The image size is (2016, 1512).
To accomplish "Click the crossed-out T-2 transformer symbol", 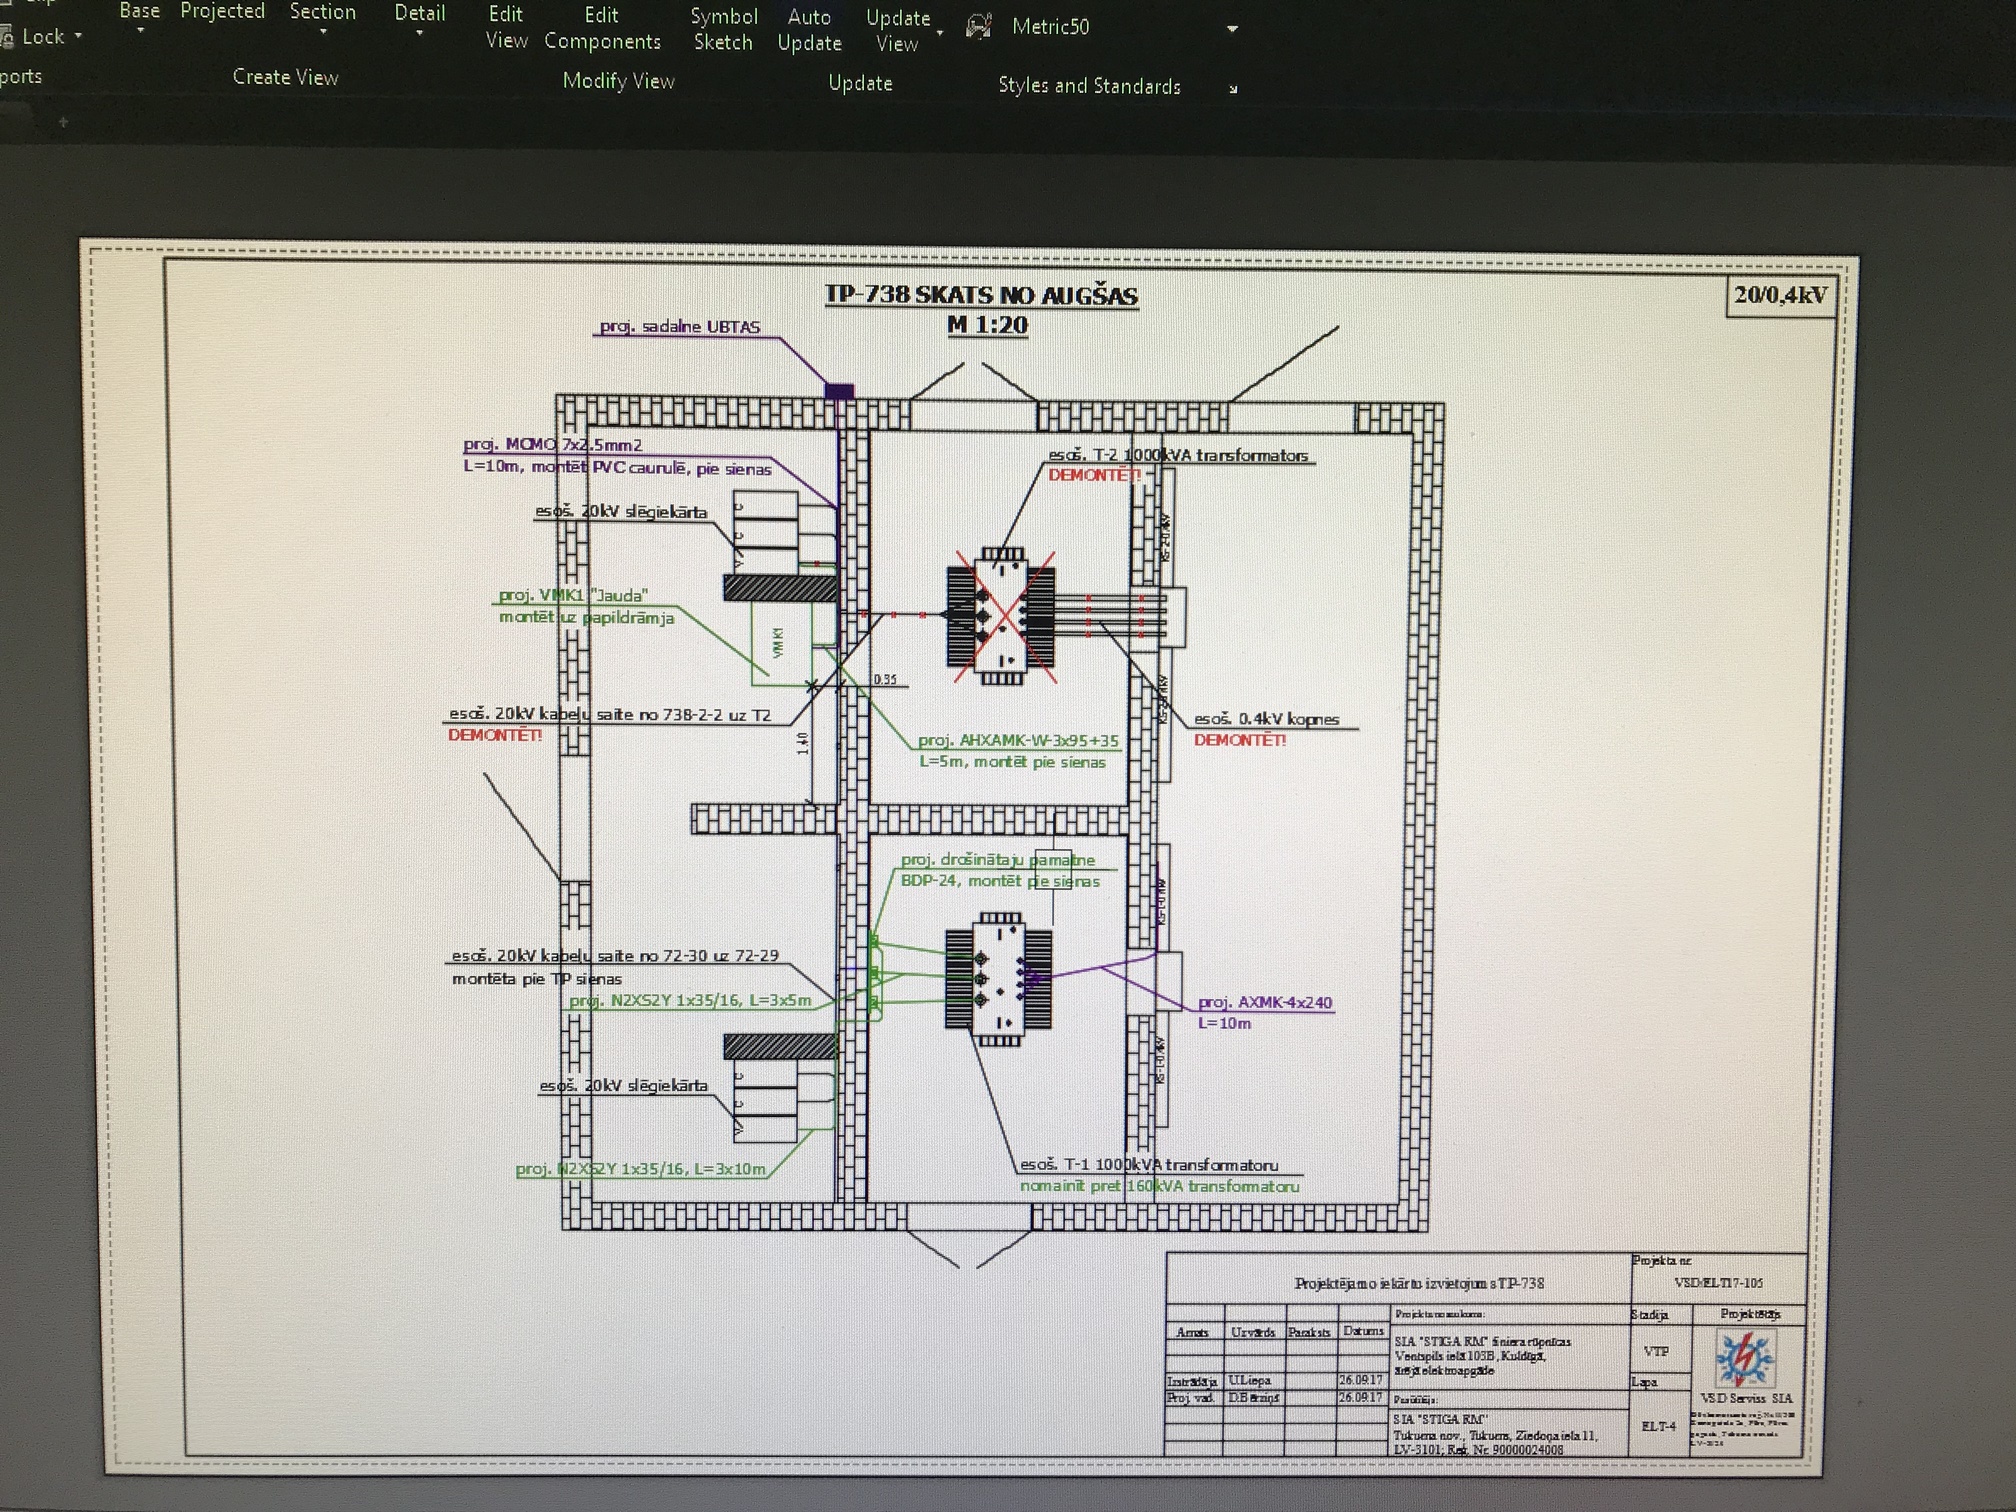I will point(1001,616).
